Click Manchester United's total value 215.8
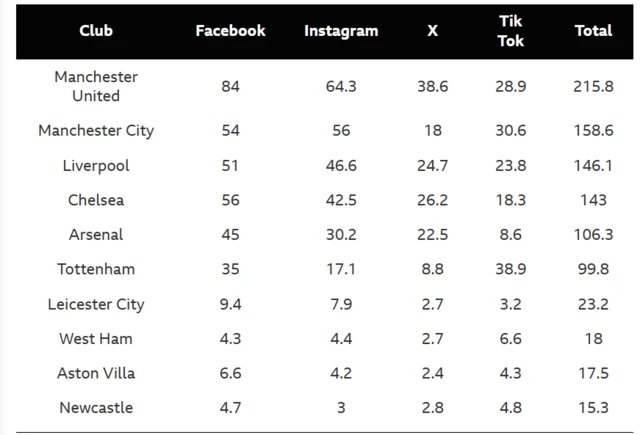This screenshot has height=435, width=640. tap(593, 86)
